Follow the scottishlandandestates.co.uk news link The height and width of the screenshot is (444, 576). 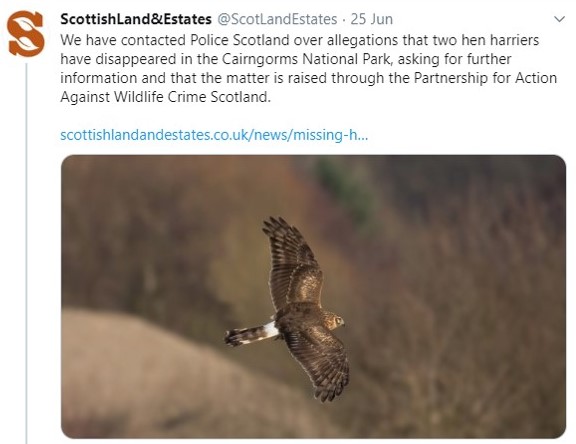tap(214, 135)
